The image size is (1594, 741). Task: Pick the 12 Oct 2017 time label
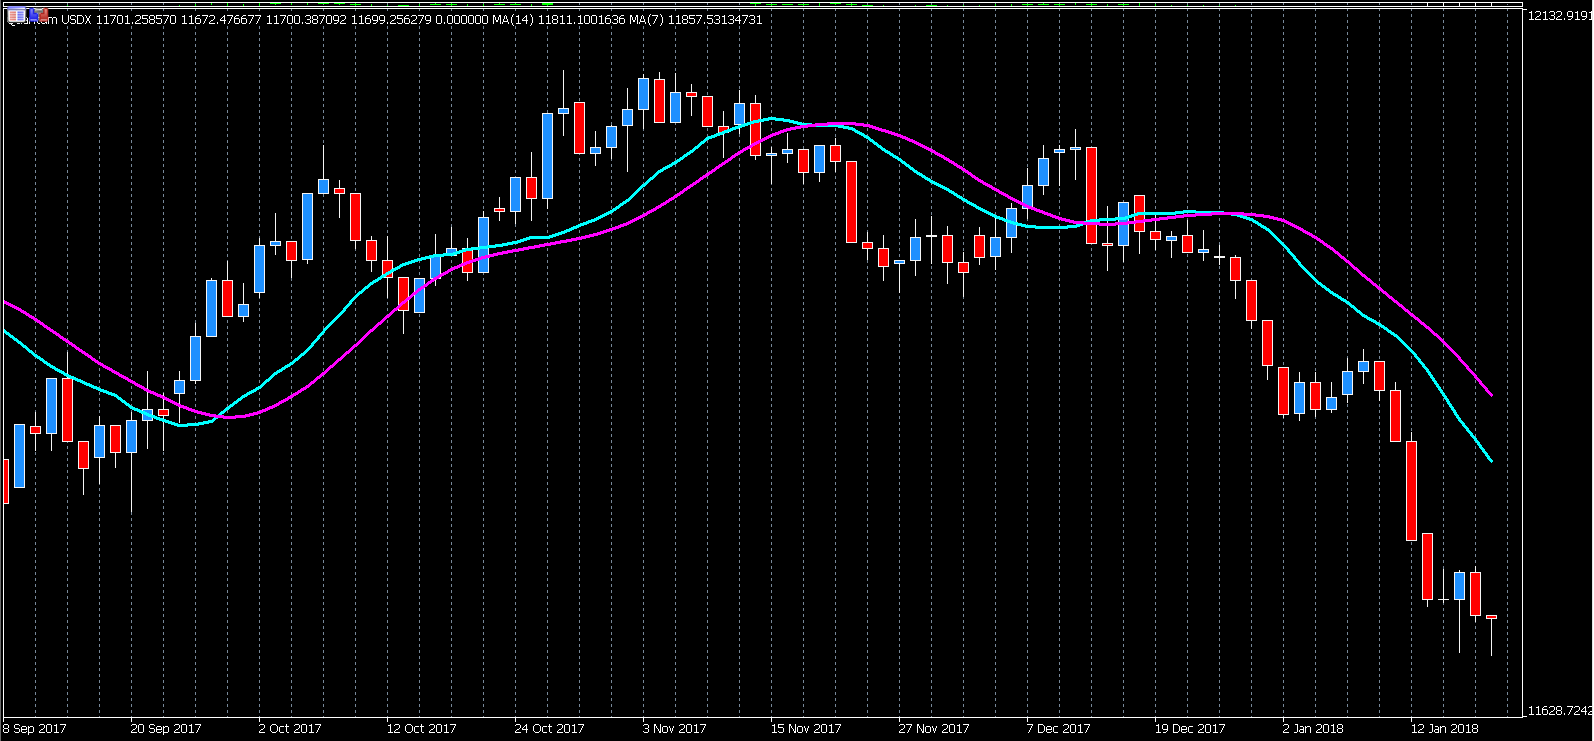pyautogui.click(x=421, y=728)
